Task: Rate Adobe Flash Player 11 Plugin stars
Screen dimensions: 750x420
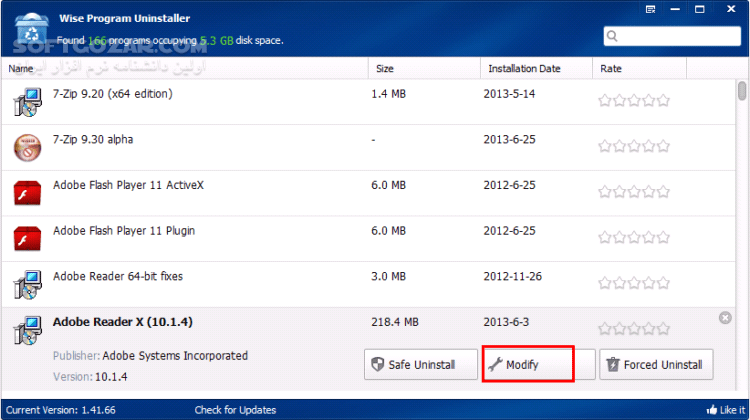Action: (634, 237)
